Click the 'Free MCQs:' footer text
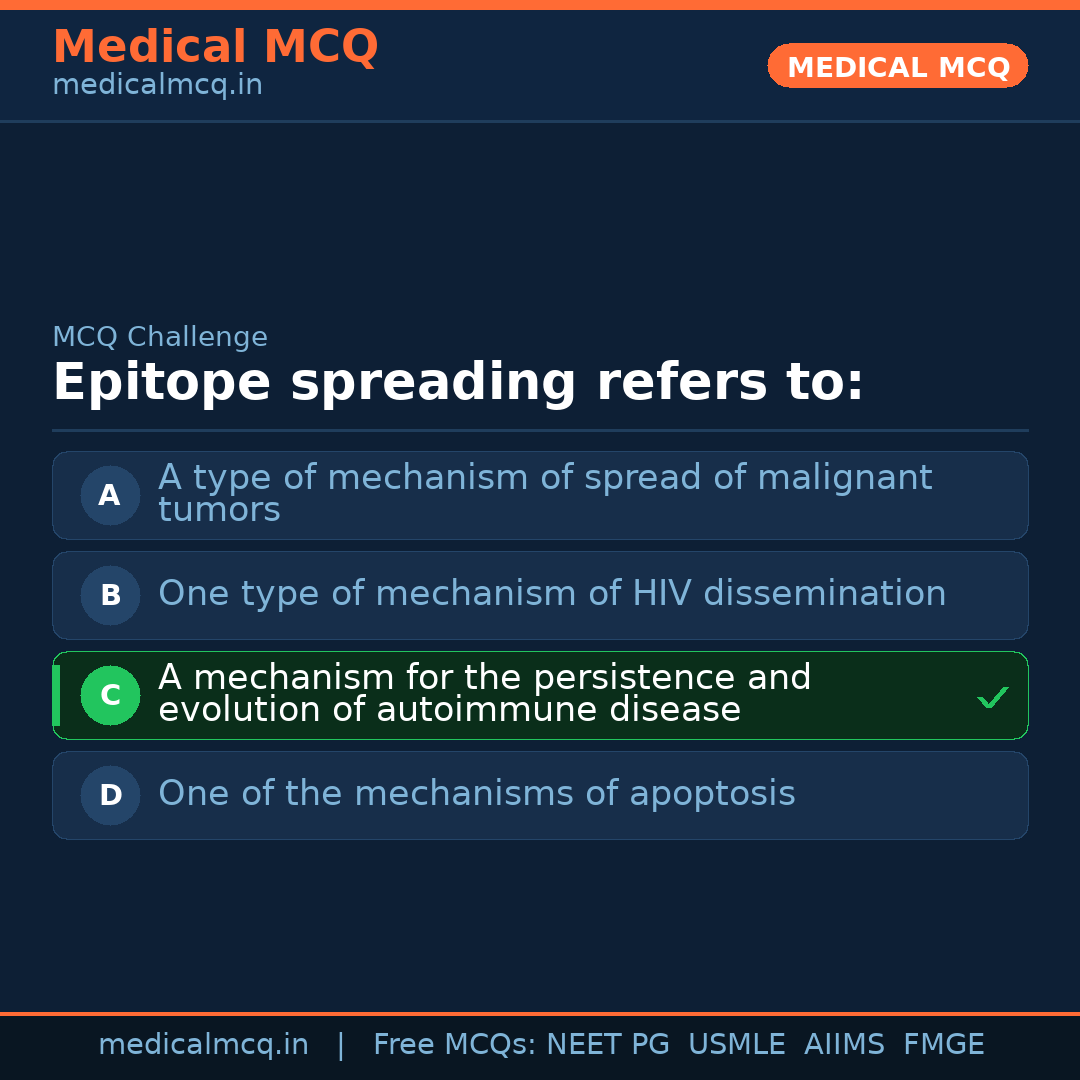The height and width of the screenshot is (1080, 1080). pos(455,1045)
